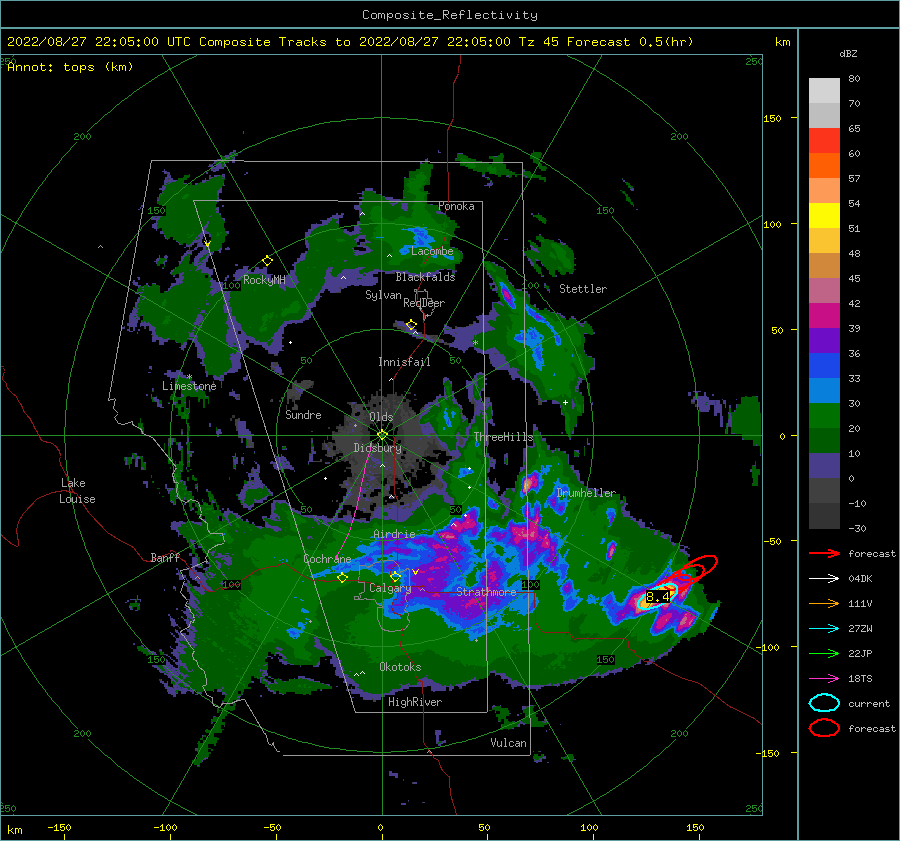The image size is (900, 841).
Task: Click the 54 dBZ yellow color swatch
Action: point(824,215)
